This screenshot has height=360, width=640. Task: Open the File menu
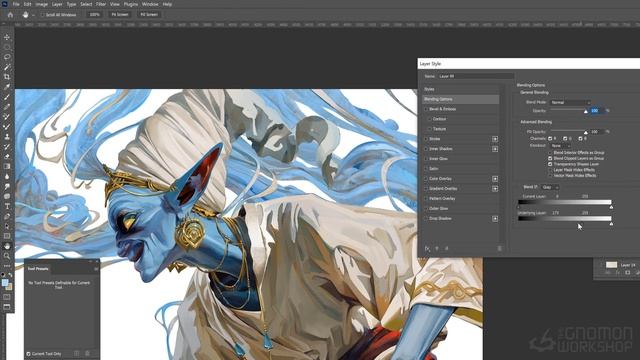16,4
